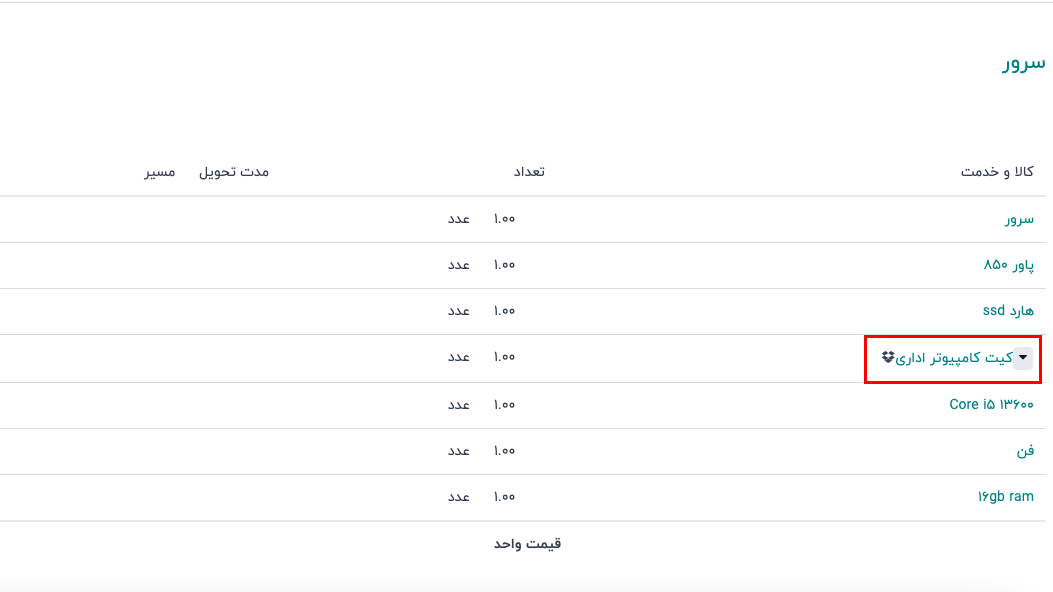
Task: Open the فن component link
Action: click(1025, 451)
